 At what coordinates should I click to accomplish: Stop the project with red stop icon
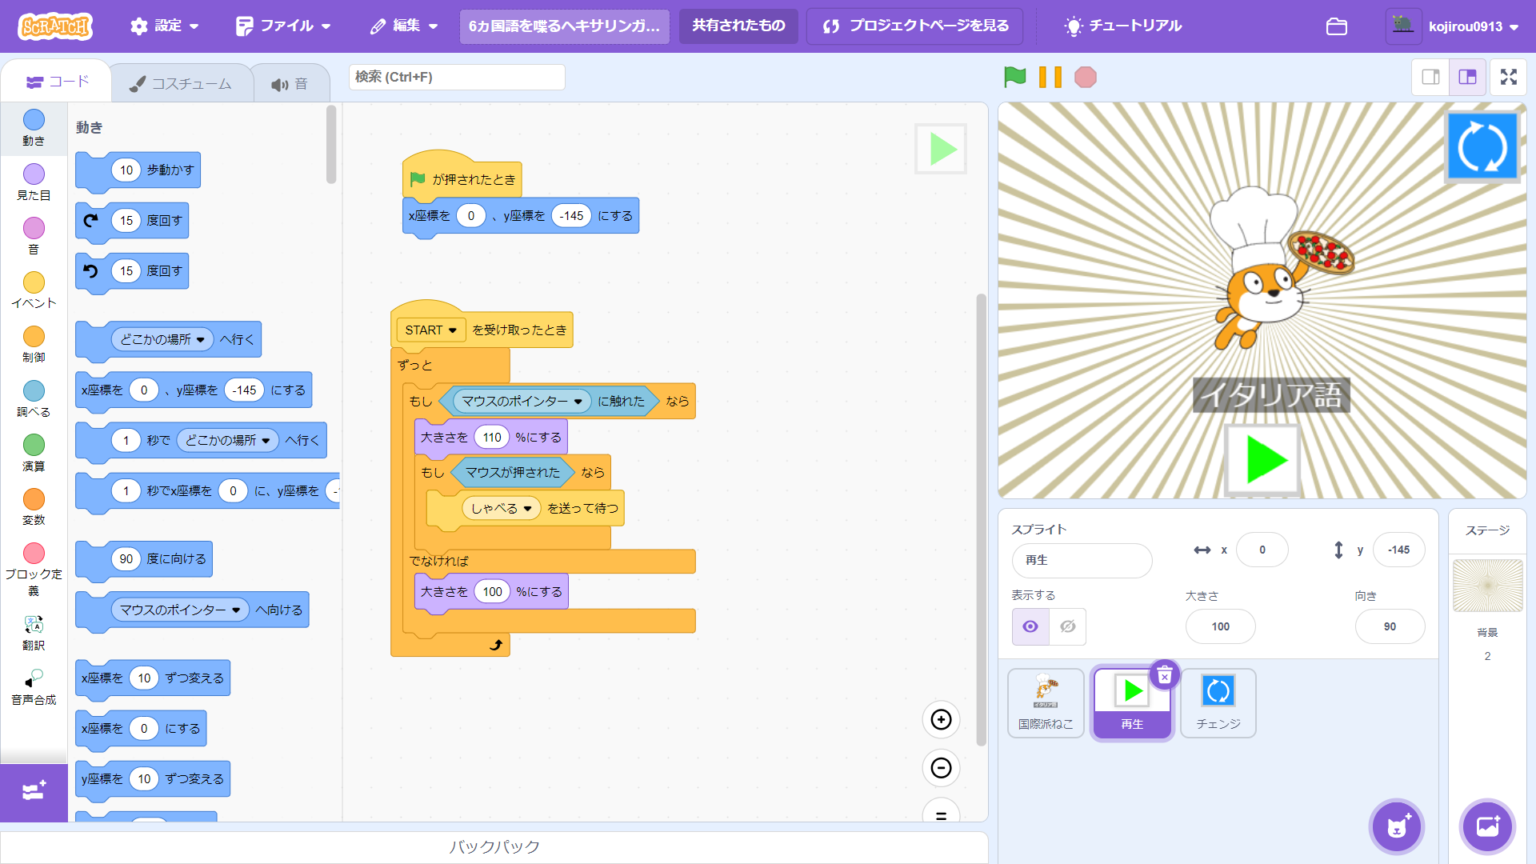1085,77
